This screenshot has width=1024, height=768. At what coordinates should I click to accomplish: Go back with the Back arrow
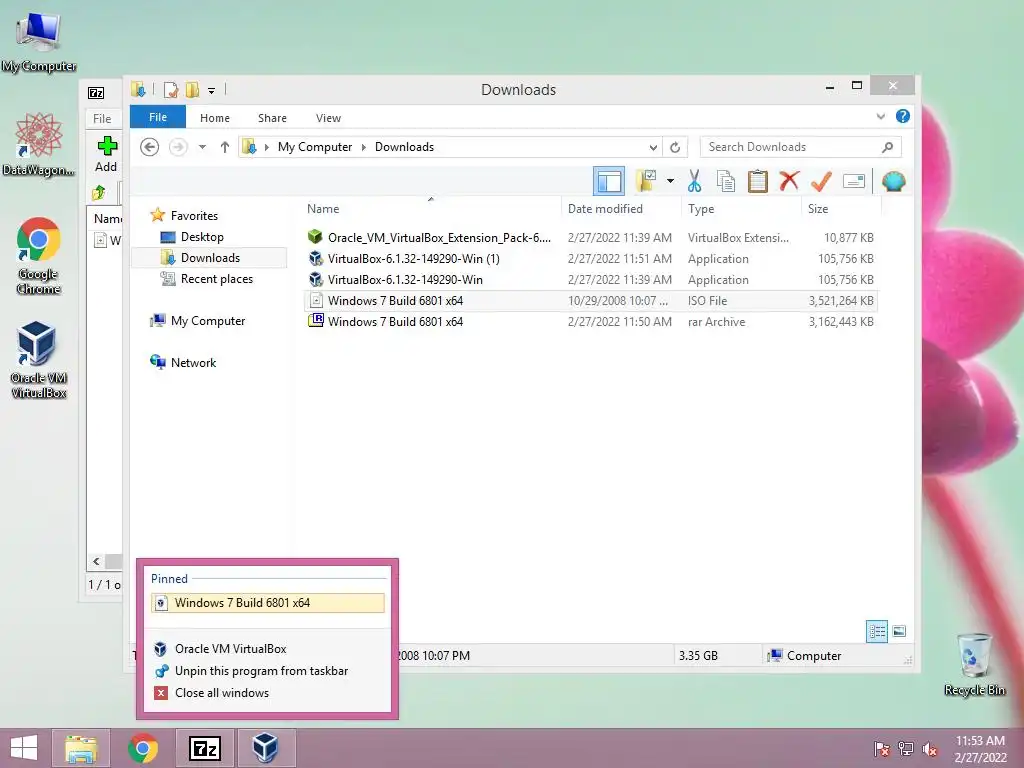150,147
